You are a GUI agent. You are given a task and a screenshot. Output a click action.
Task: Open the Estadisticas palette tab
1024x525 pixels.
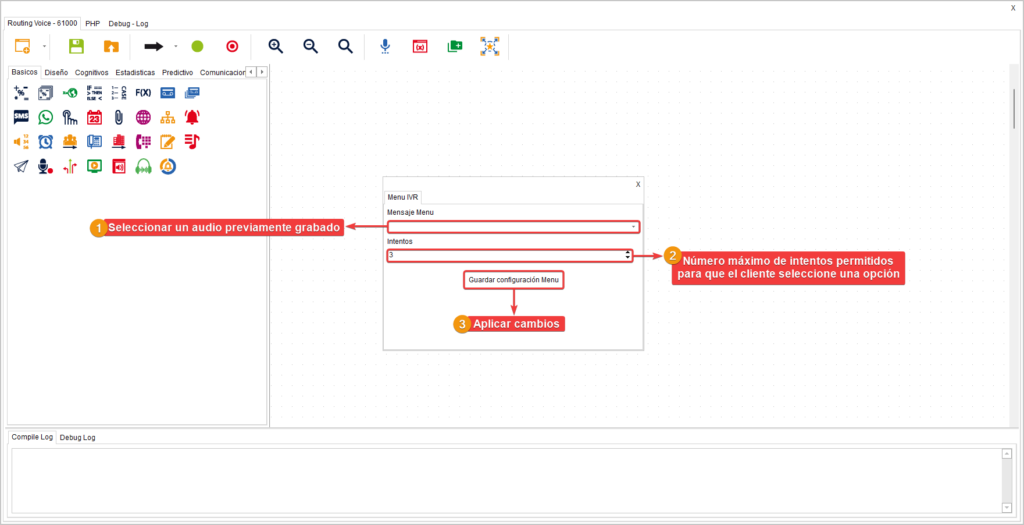coord(135,72)
